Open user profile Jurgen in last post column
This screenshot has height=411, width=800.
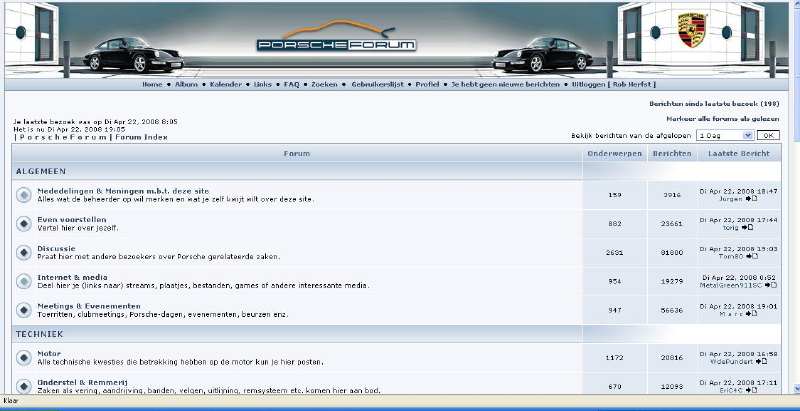[731, 199]
